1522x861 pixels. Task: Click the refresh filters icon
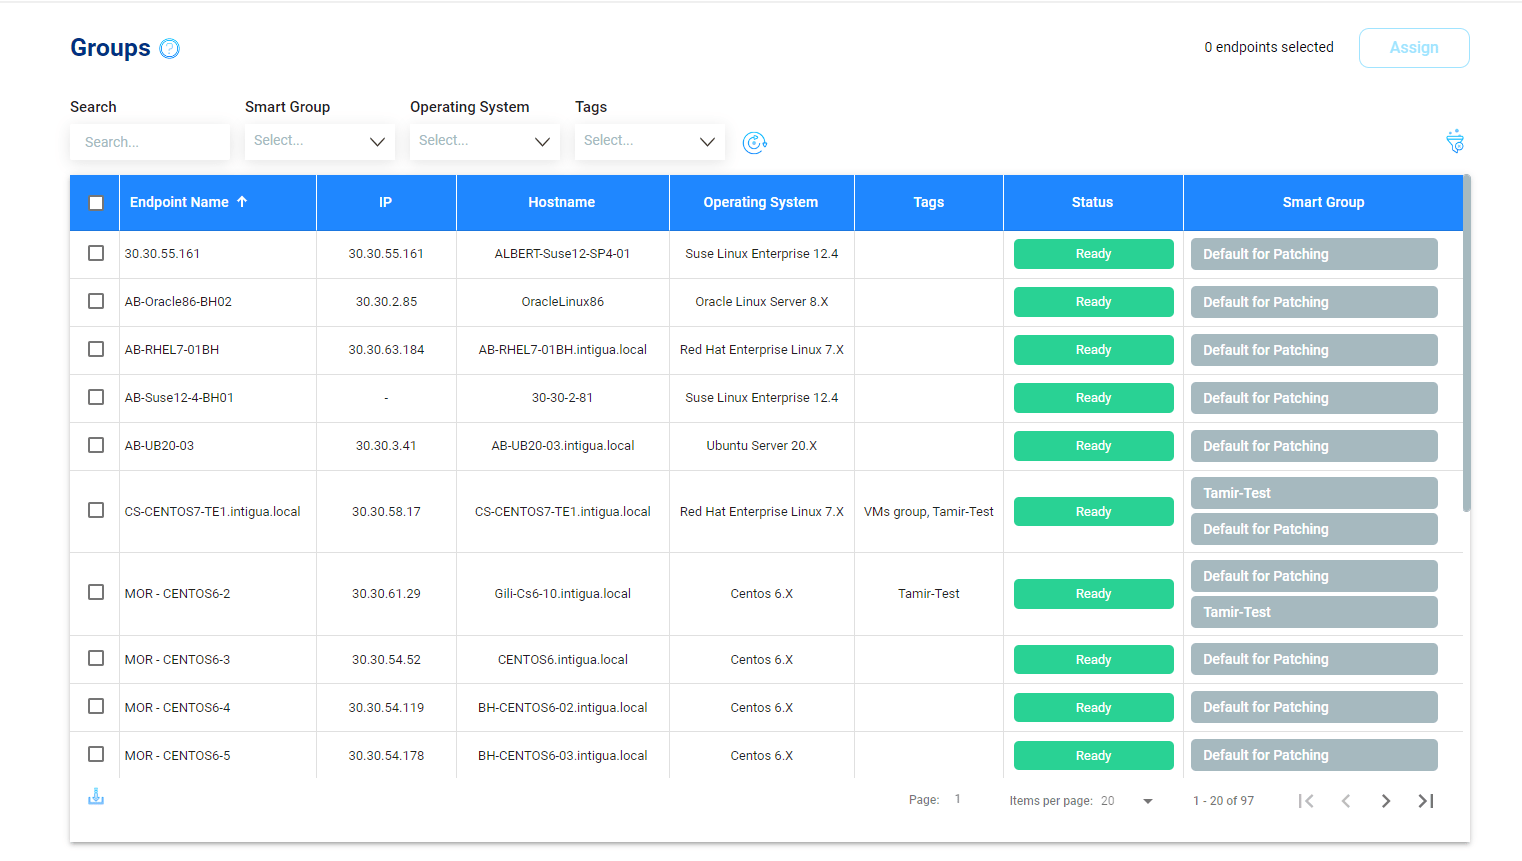[755, 143]
